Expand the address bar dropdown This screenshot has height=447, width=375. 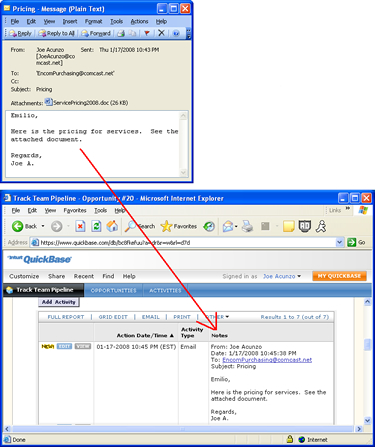tap(339, 242)
